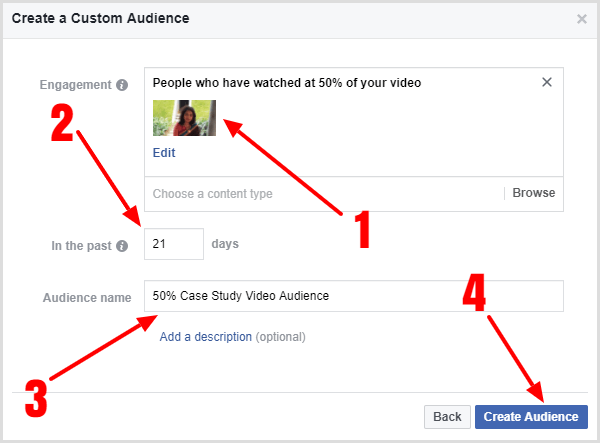
Task: Click the Audience name label text
Action: (x=87, y=297)
